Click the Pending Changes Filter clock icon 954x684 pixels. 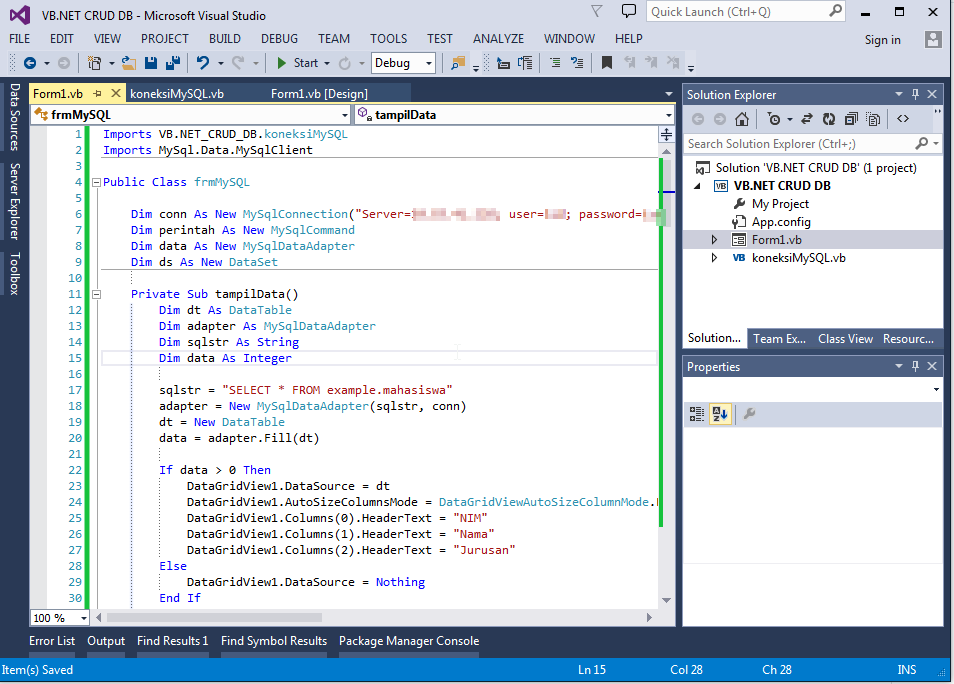774,119
